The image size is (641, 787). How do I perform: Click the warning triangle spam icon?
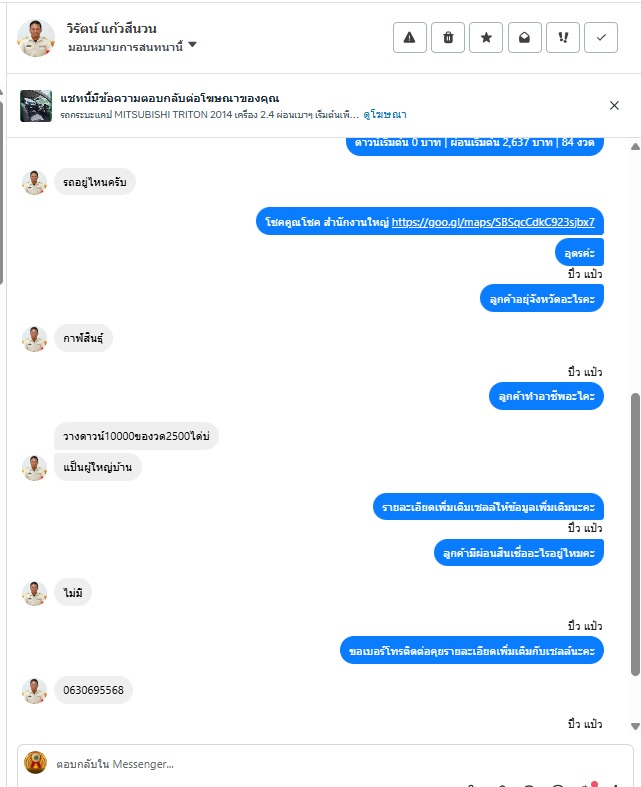[x=410, y=37]
